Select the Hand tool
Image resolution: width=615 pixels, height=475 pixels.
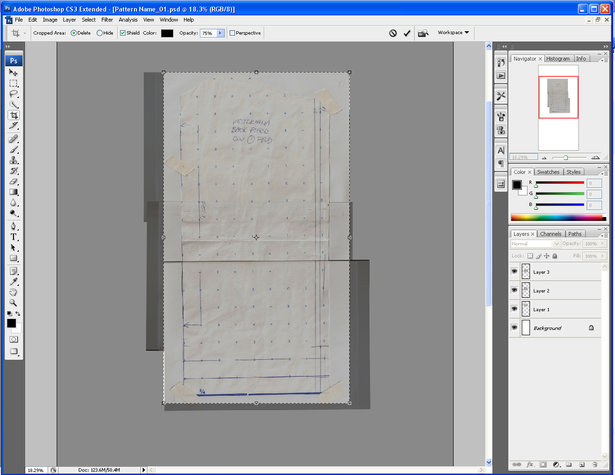[13, 292]
